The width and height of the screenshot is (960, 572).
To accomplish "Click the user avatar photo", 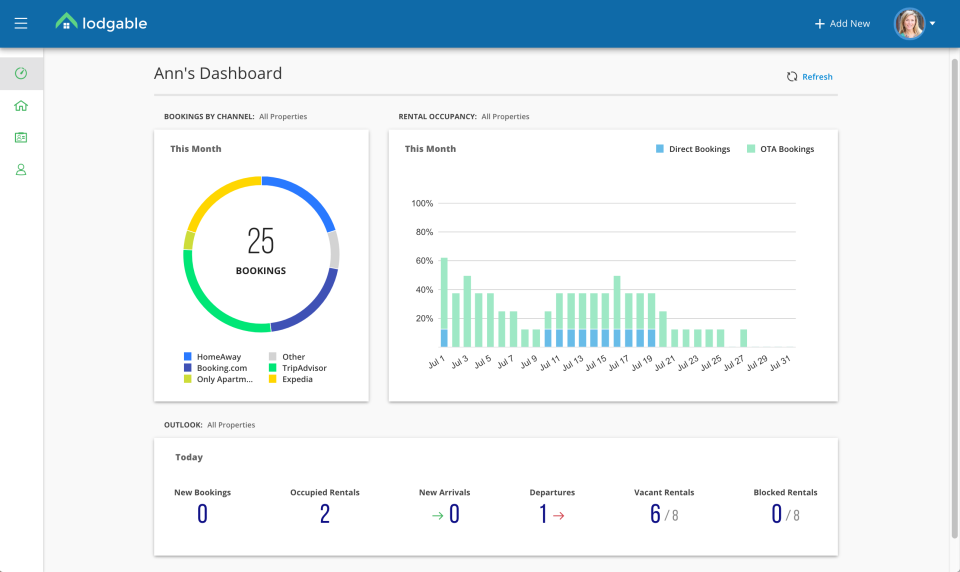I will (909, 24).
